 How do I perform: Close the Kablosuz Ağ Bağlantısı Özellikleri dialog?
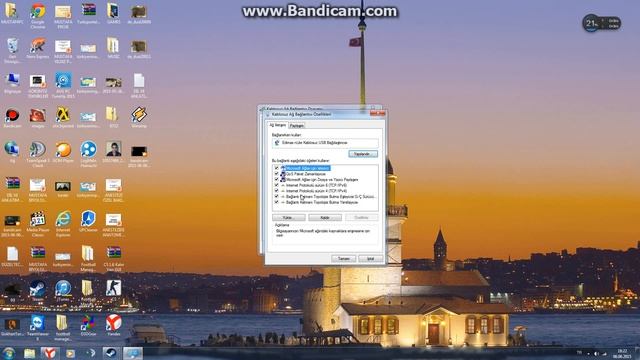pos(379,113)
